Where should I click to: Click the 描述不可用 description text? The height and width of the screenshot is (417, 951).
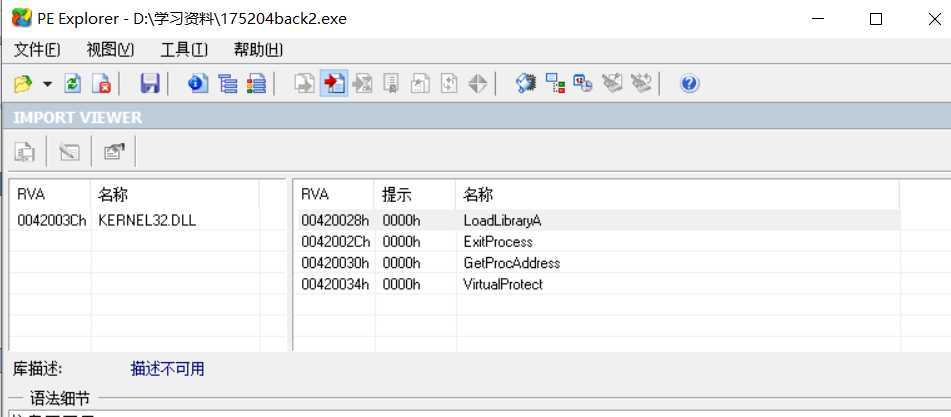coord(167,369)
